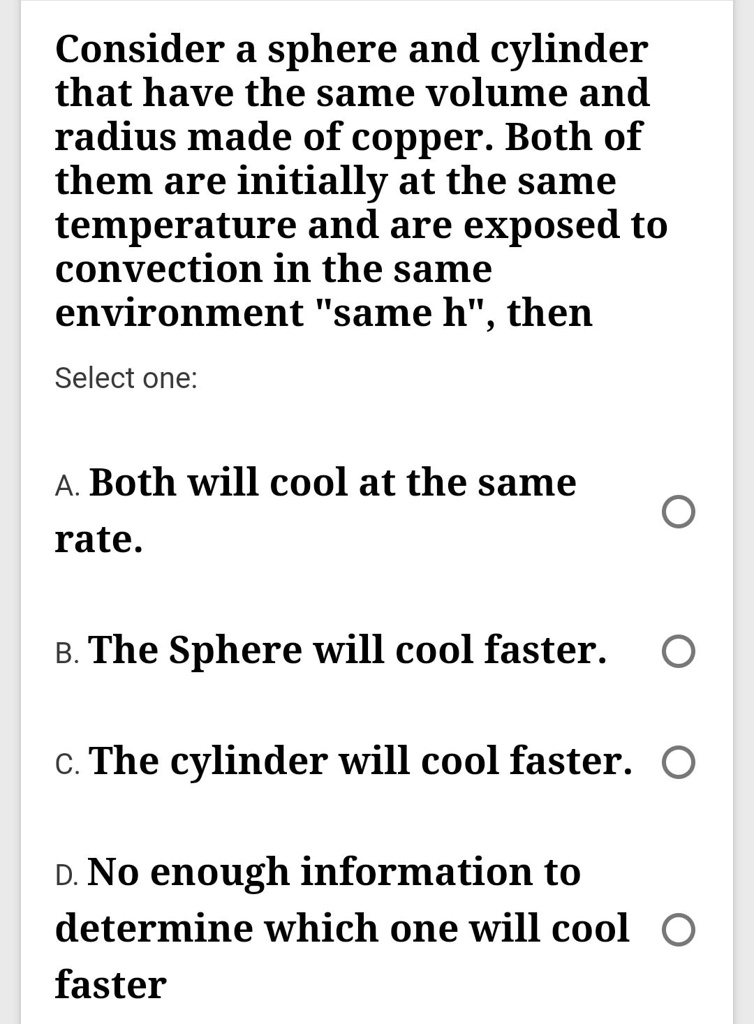This screenshot has height=1024, width=754.
Task: Select radio button for option A
Action: point(679,512)
